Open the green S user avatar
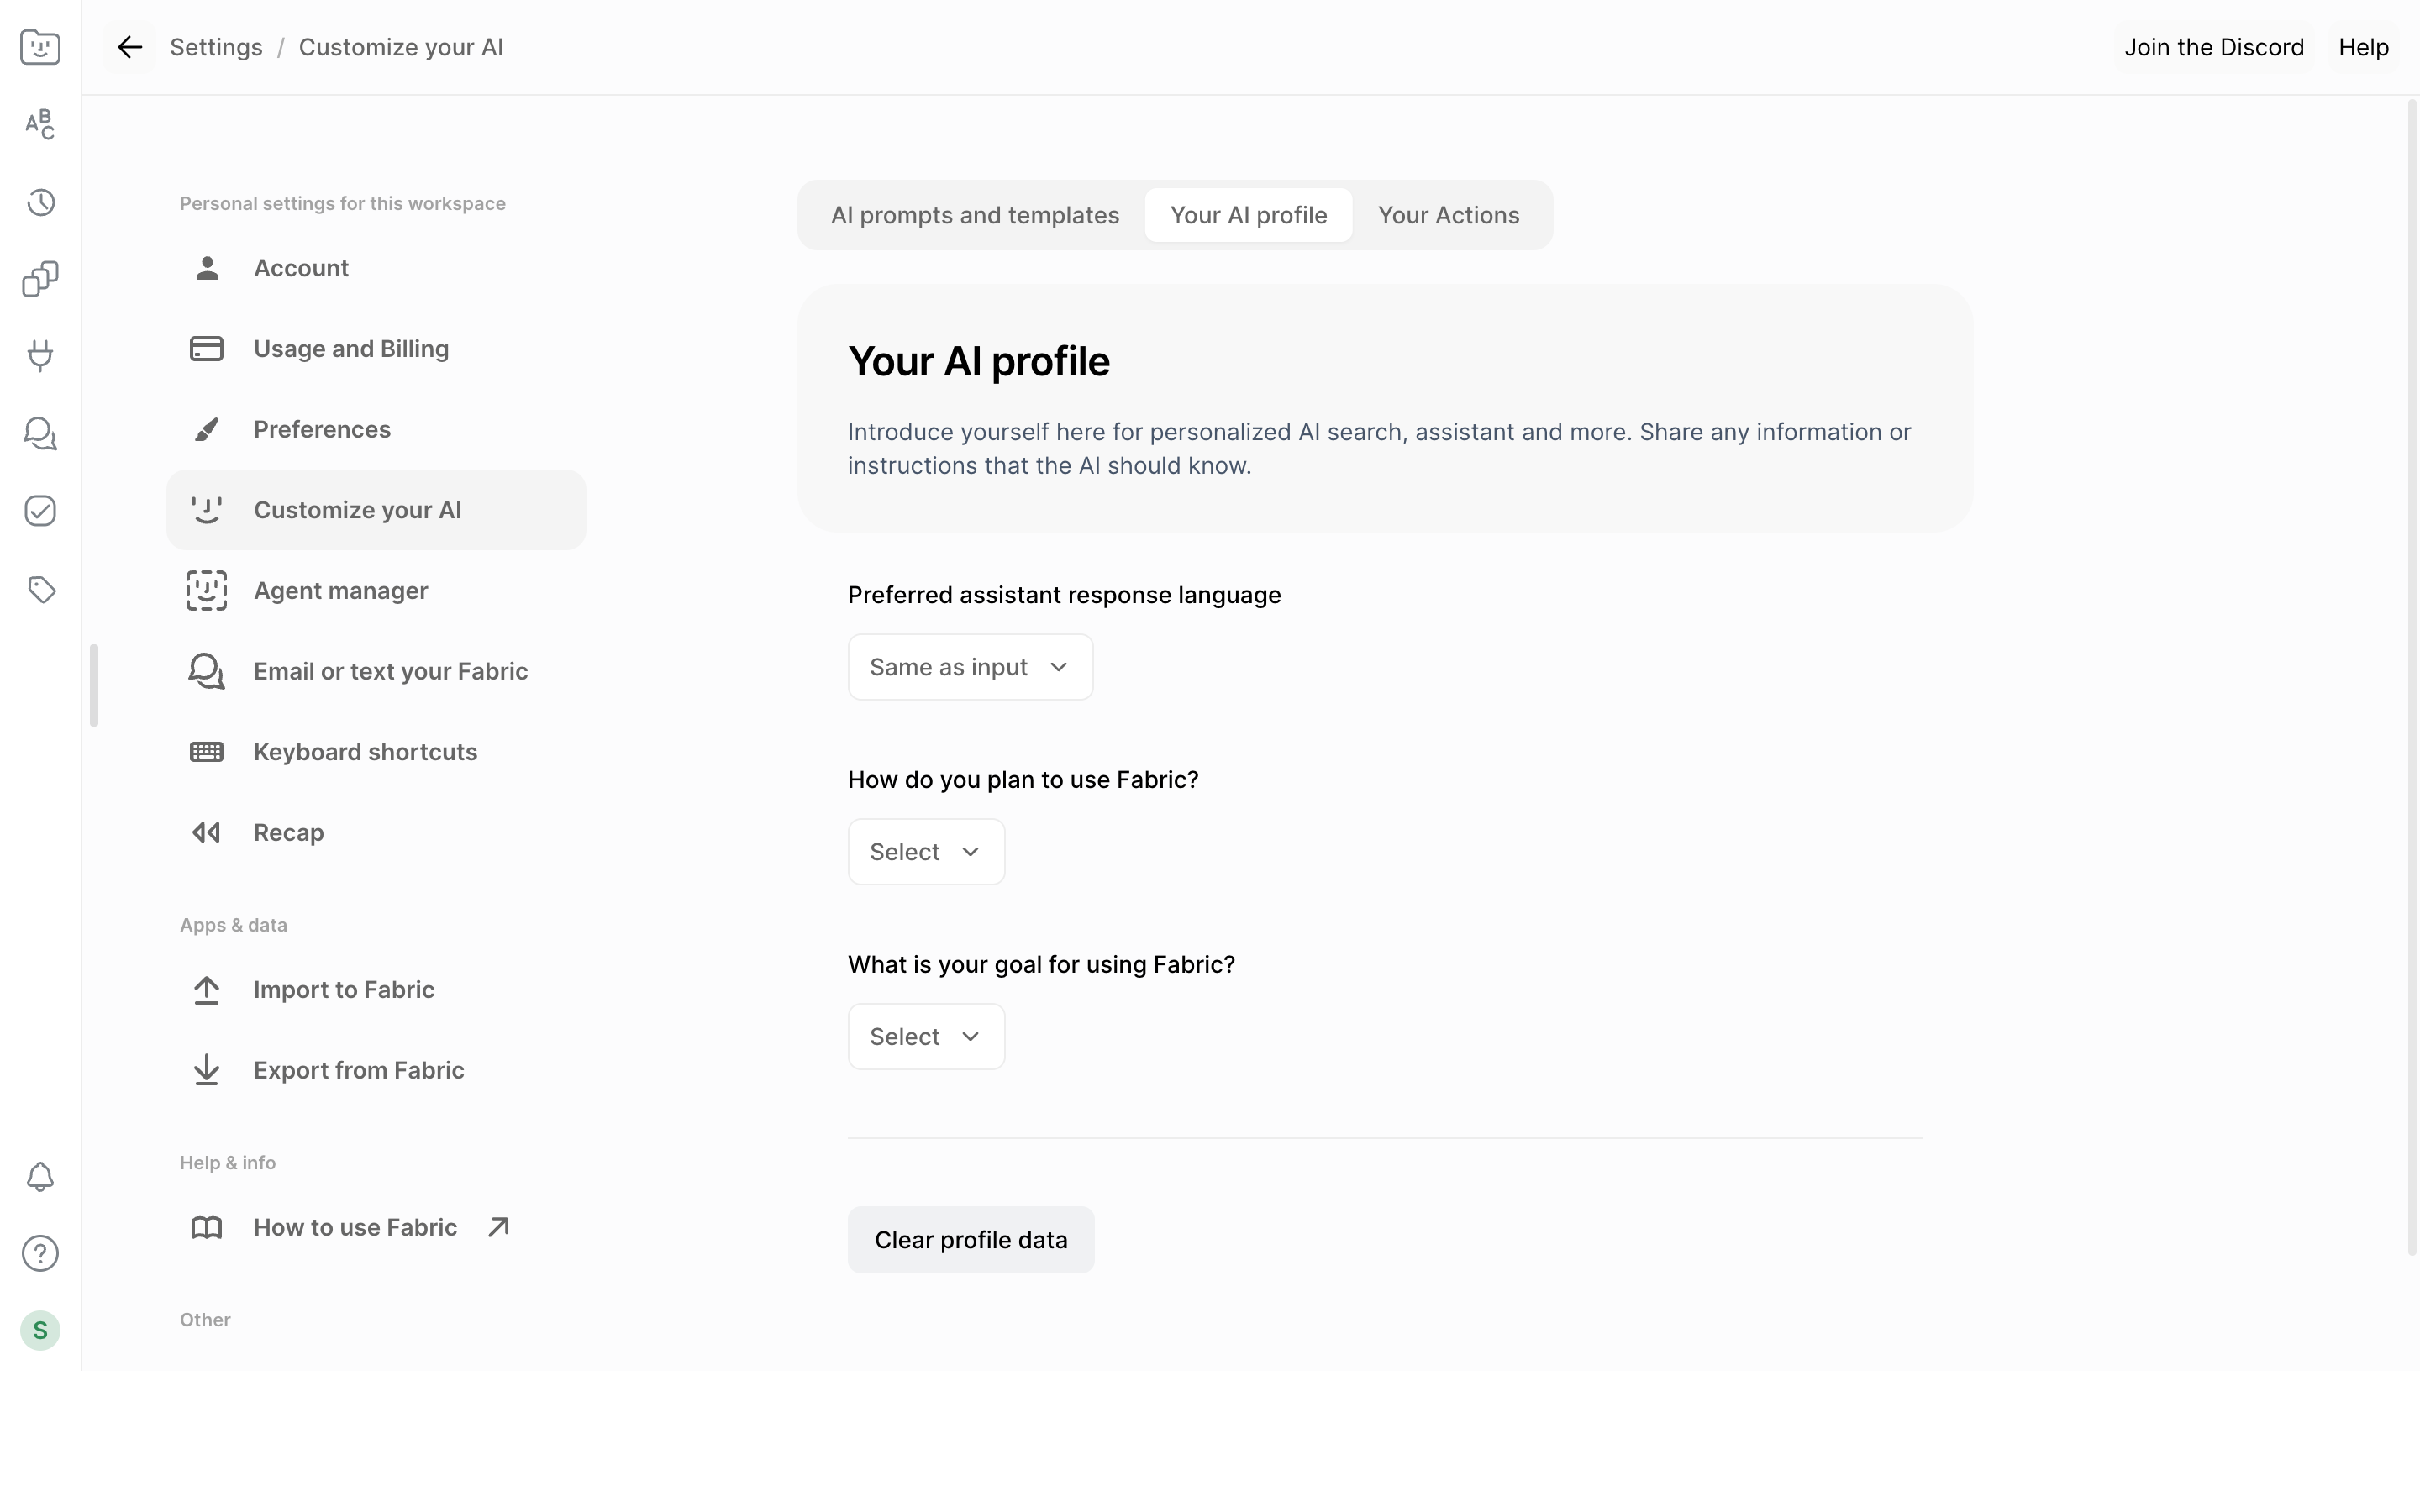 point(40,1331)
